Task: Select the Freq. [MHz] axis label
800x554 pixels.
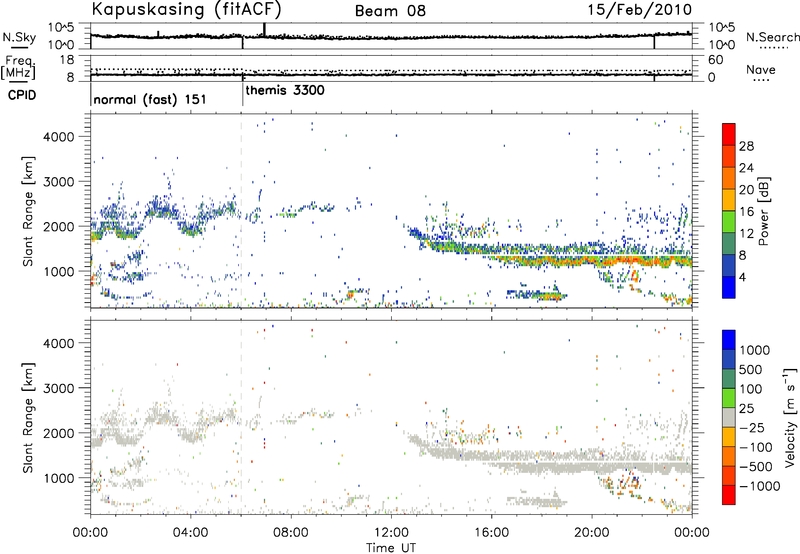Action: tap(19, 68)
